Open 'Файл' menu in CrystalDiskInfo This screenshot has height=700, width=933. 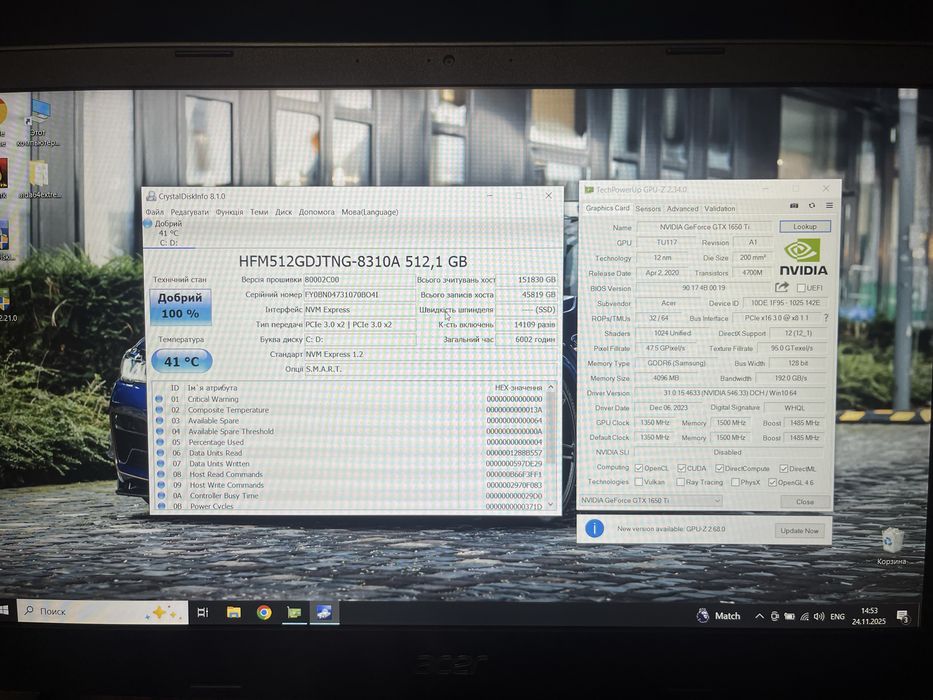154,212
